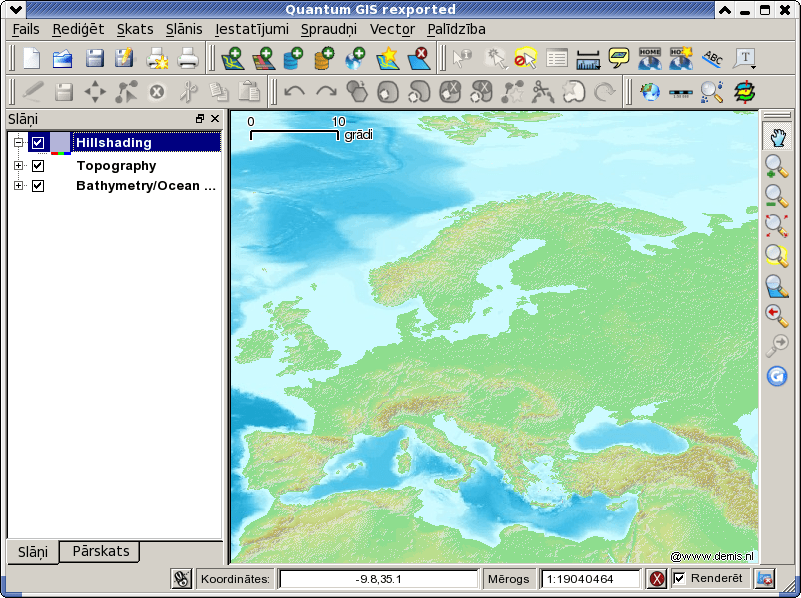
Task: Close the Slāņi panel
Action: pos(215,118)
